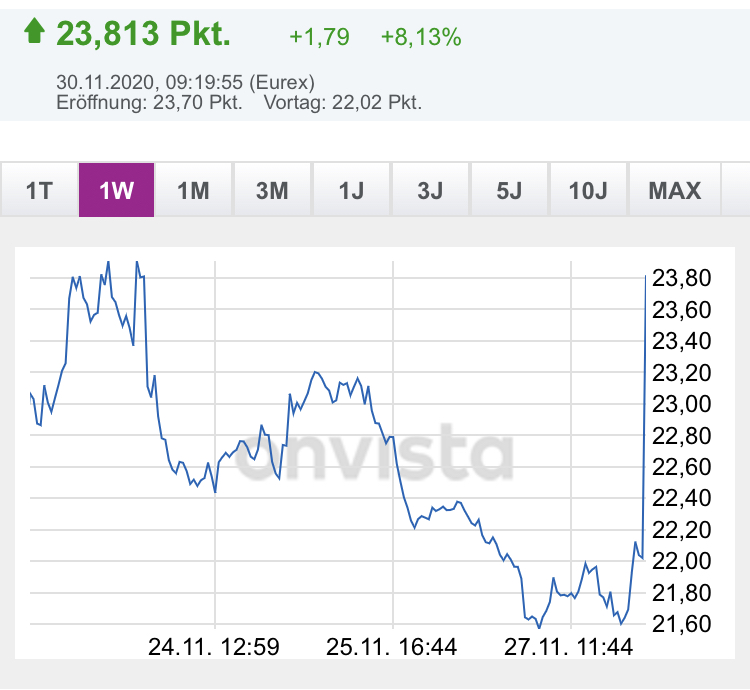This screenshot has height=690, width=750.
Task: Show the 1J yearly chart
Action: click(351, 190)
